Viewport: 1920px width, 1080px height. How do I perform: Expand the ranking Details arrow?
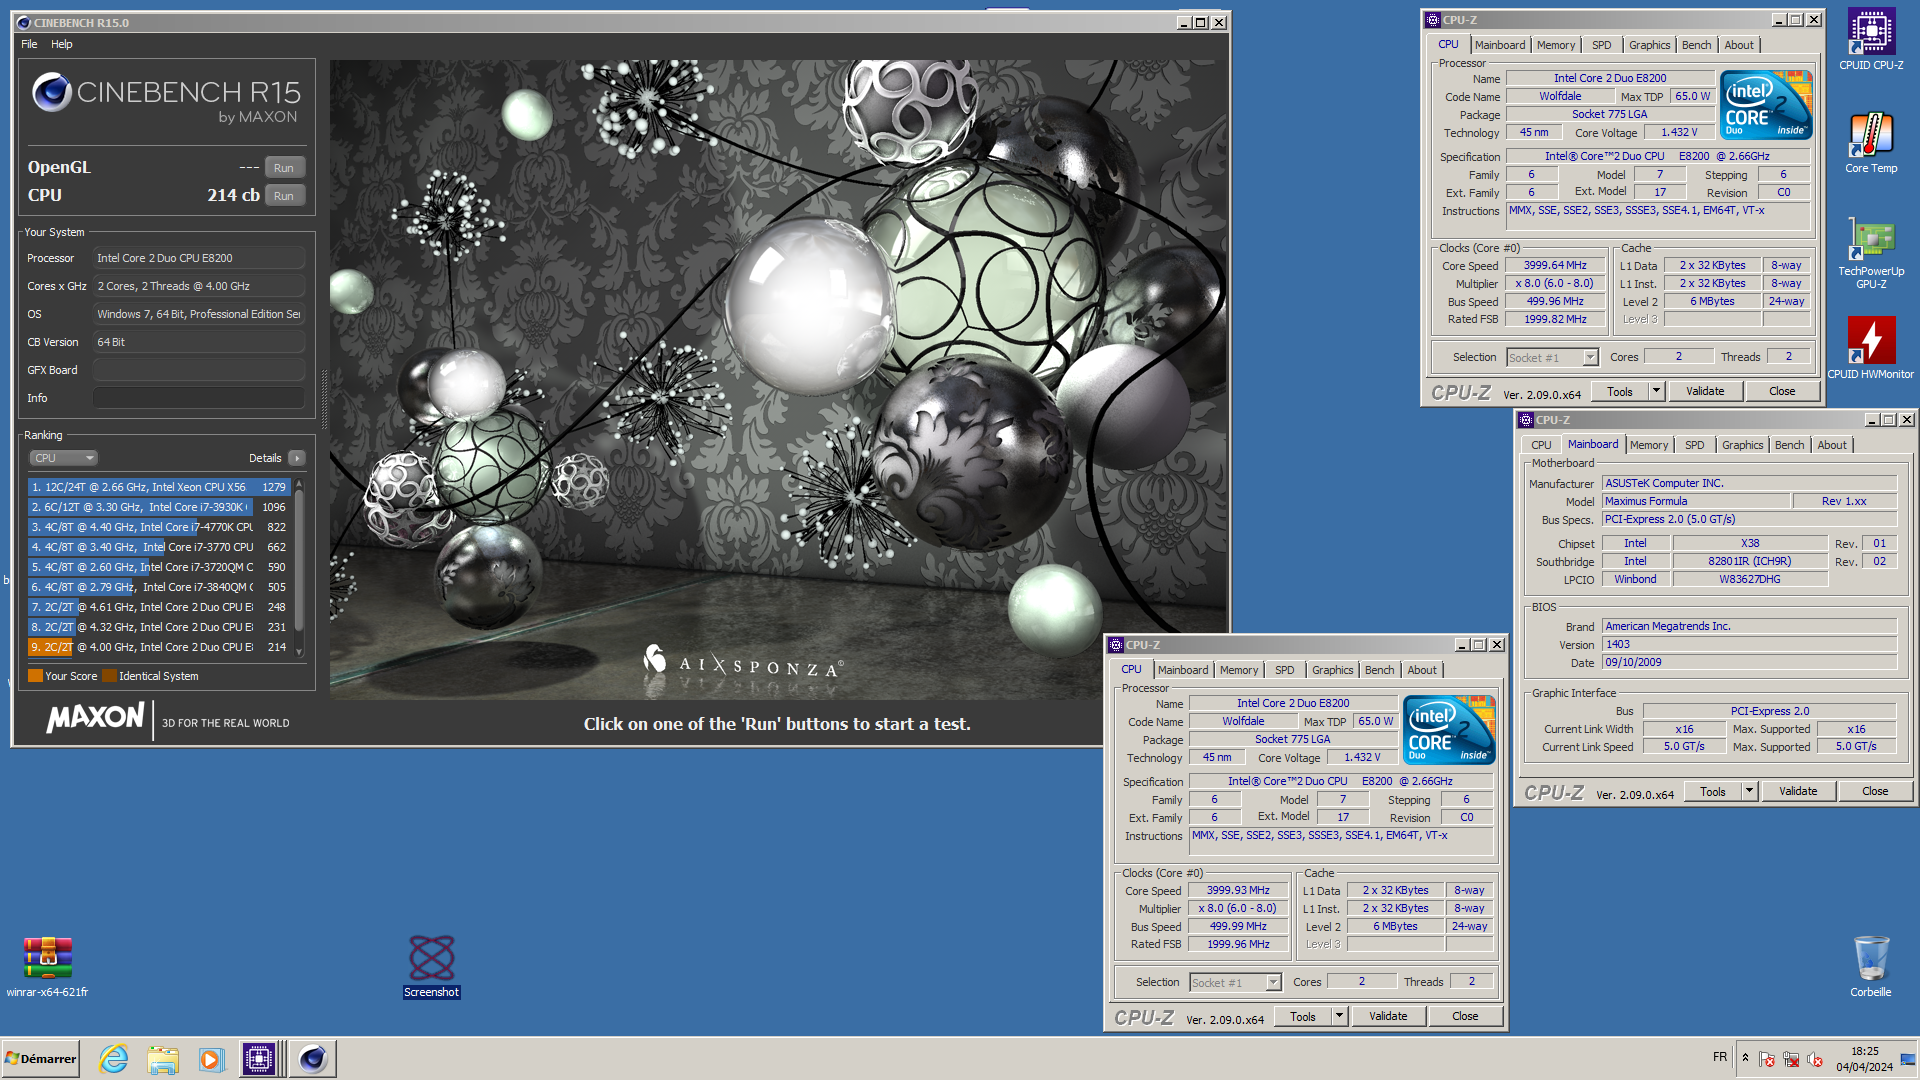296,458
